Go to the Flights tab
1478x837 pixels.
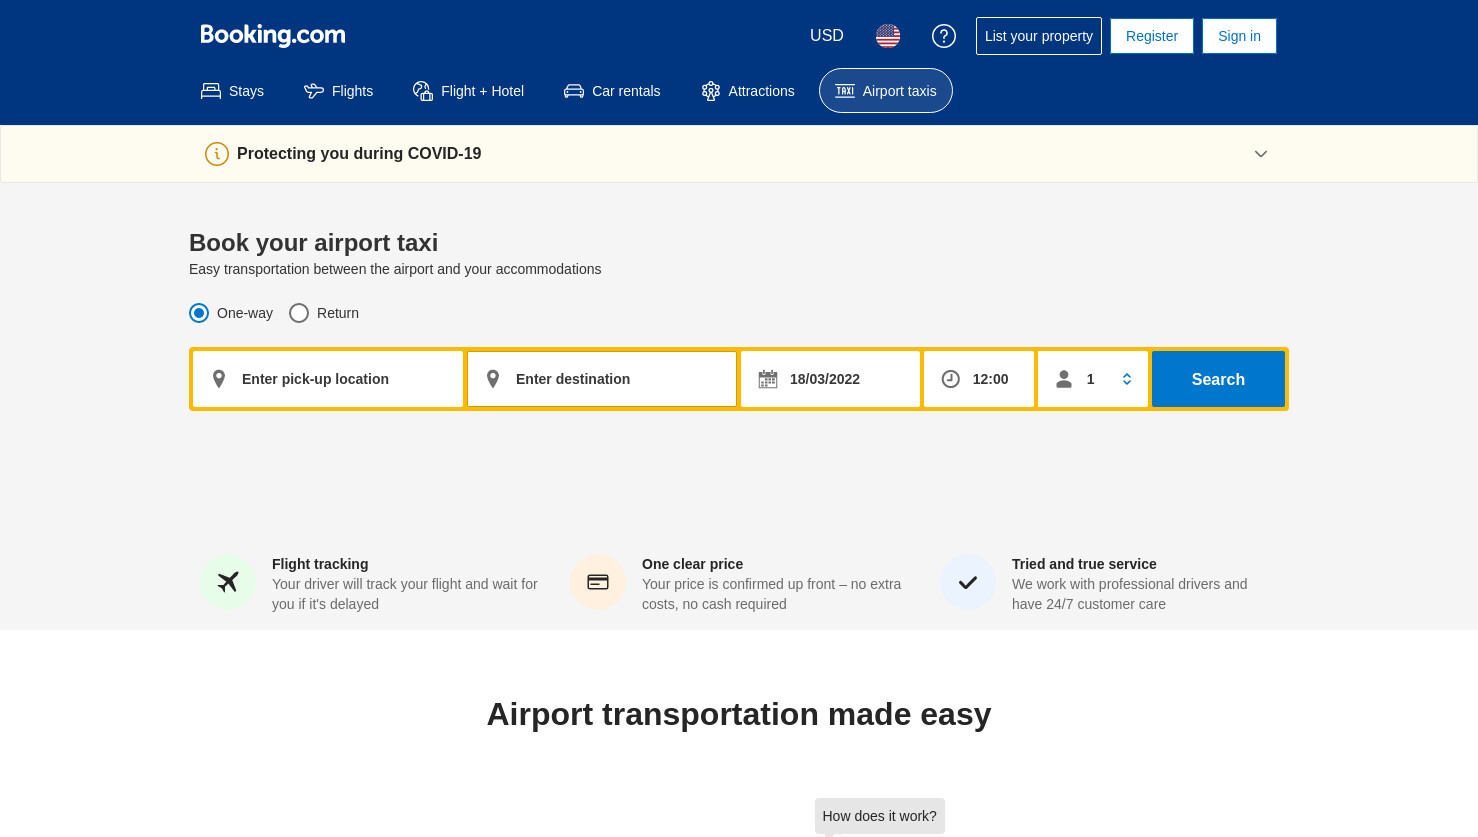[338, 91]
